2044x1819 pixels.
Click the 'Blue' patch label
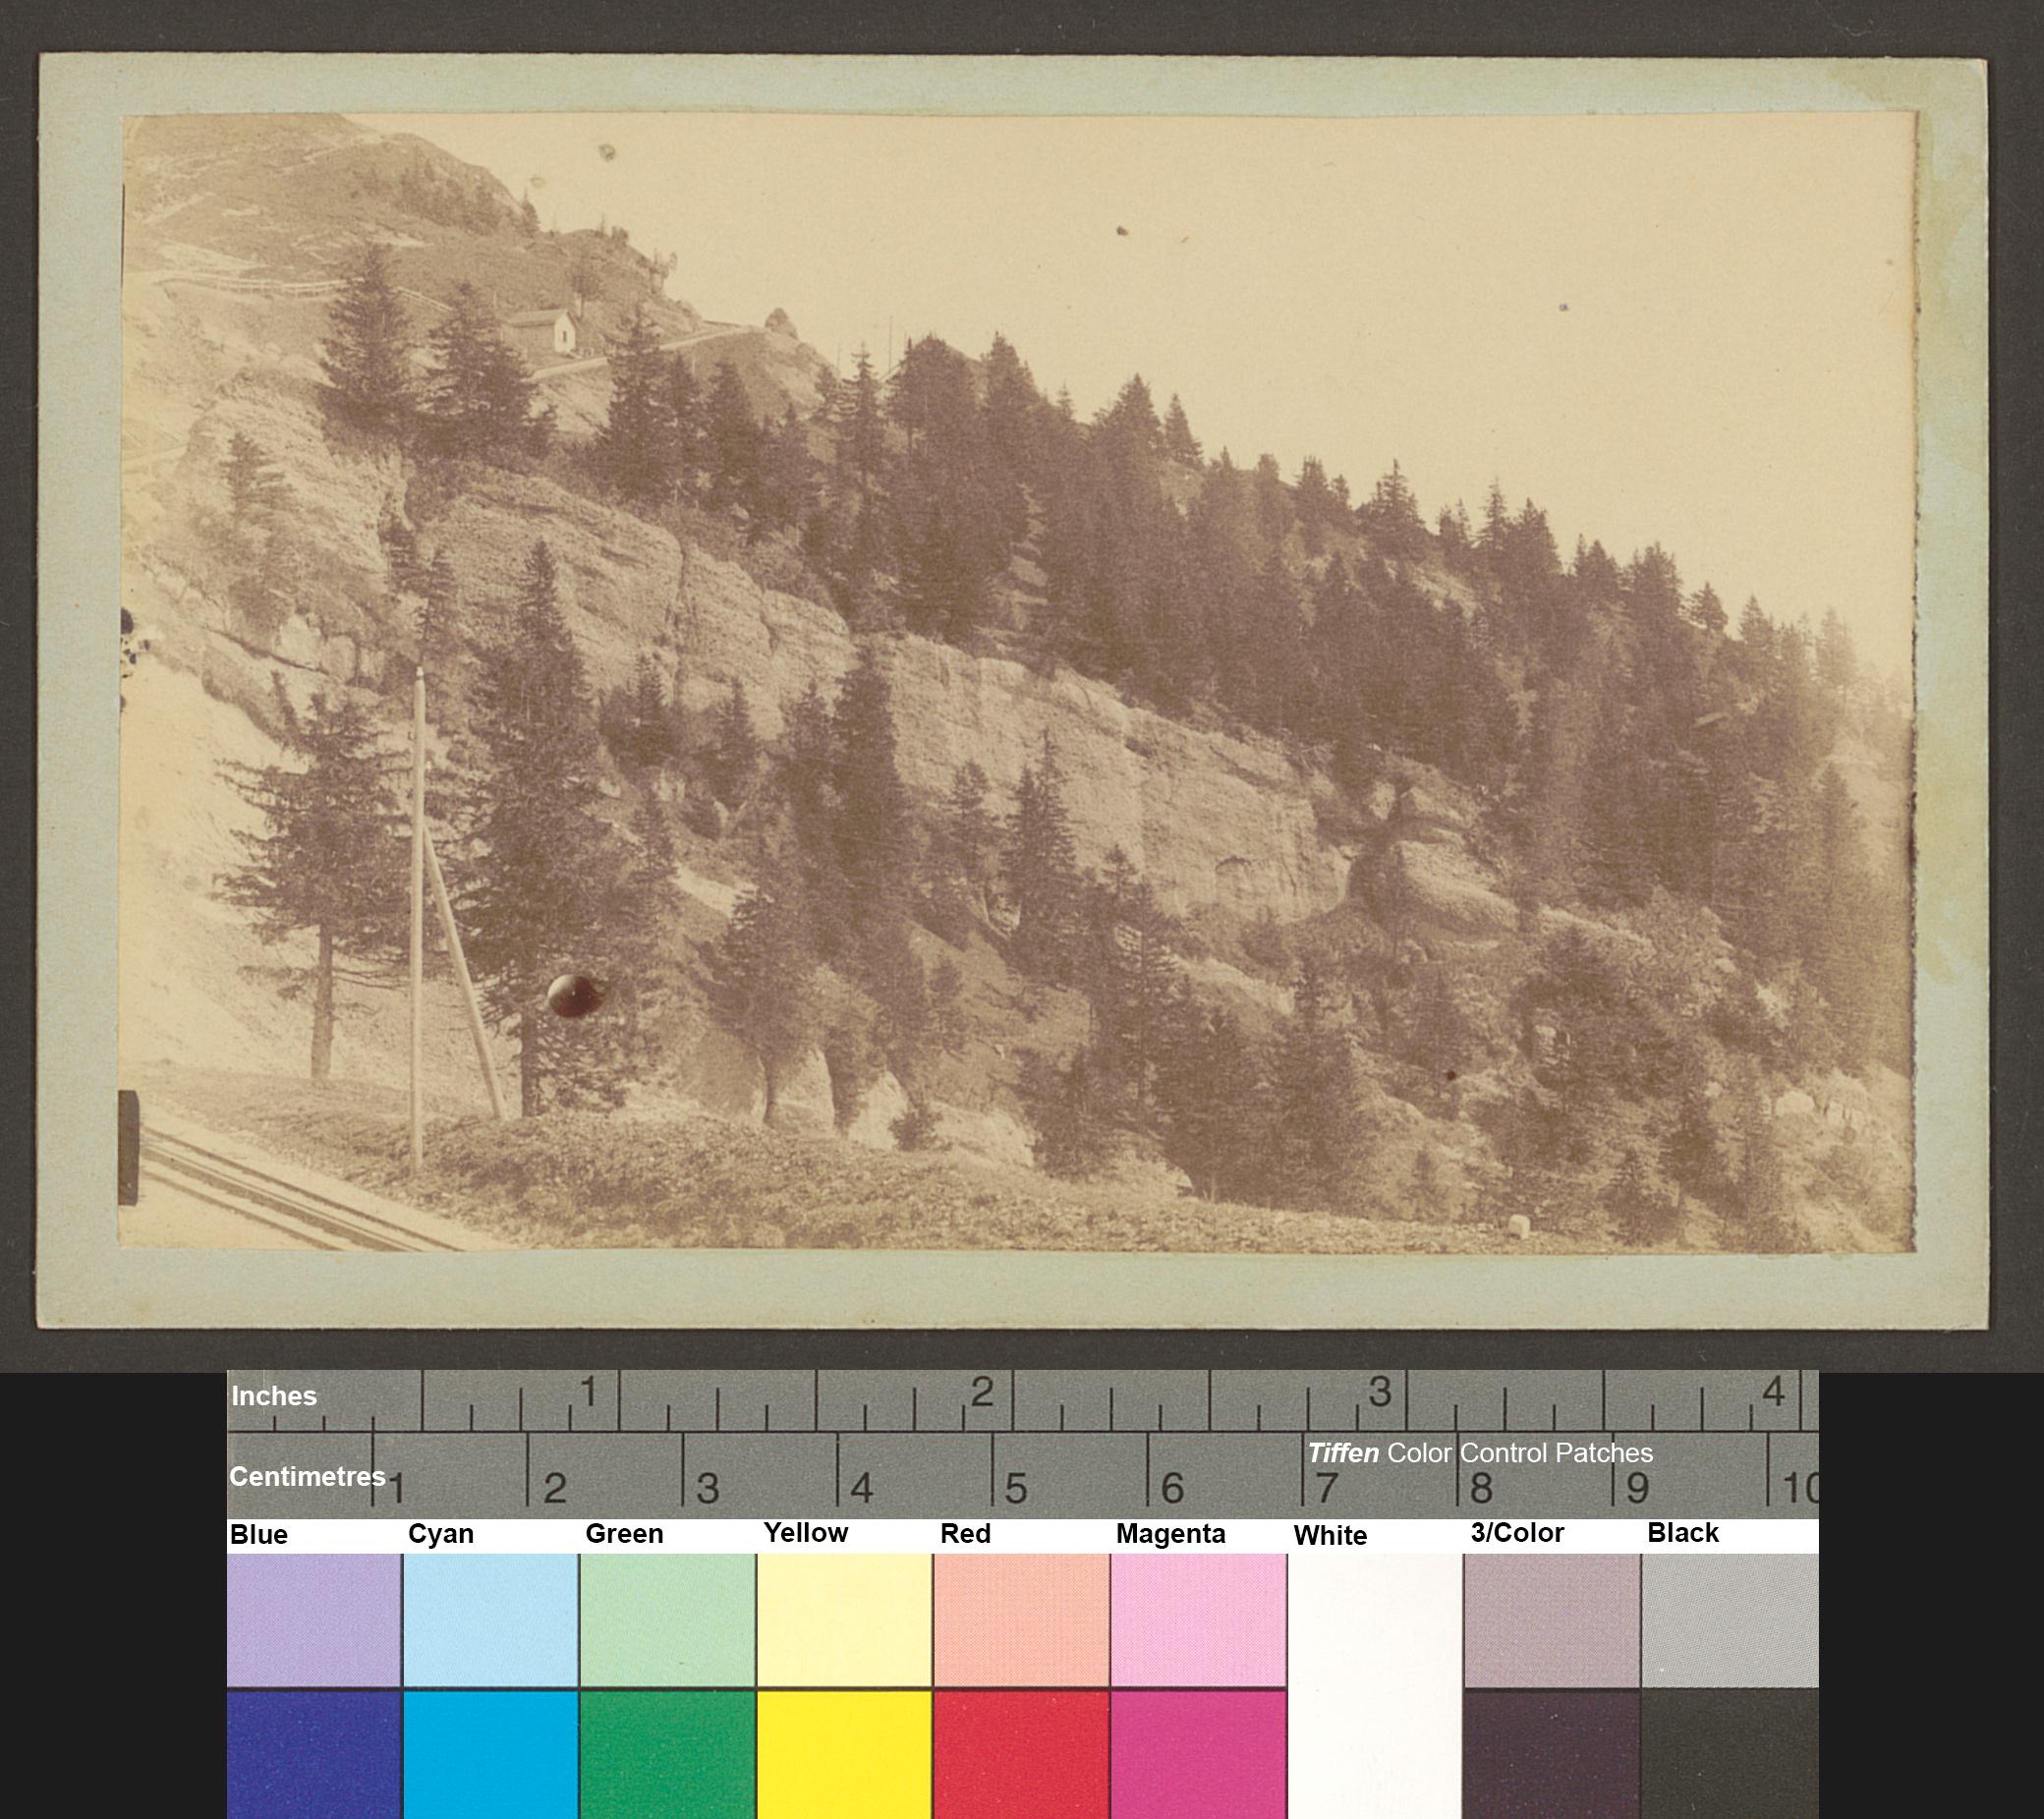tap(258, 1534)
